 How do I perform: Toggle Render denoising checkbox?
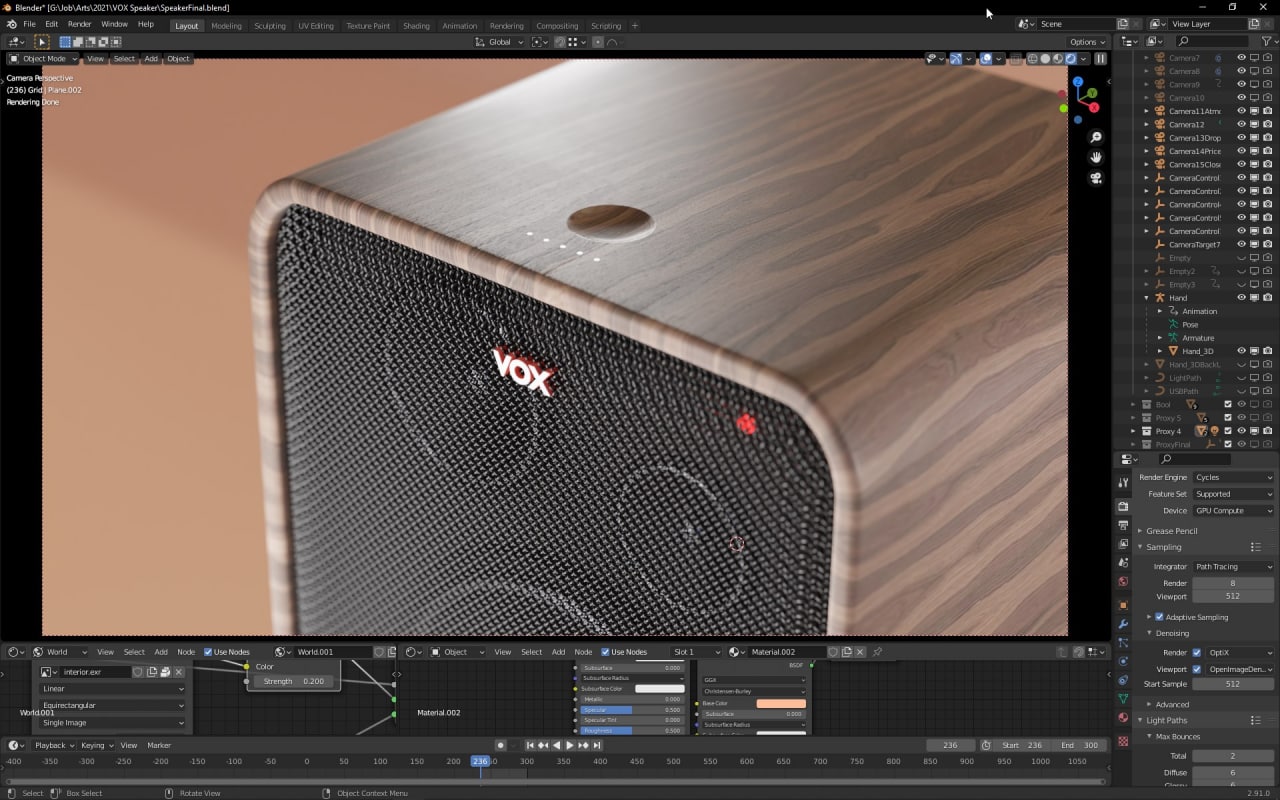pyautogui.click(x=1197, y=653)
